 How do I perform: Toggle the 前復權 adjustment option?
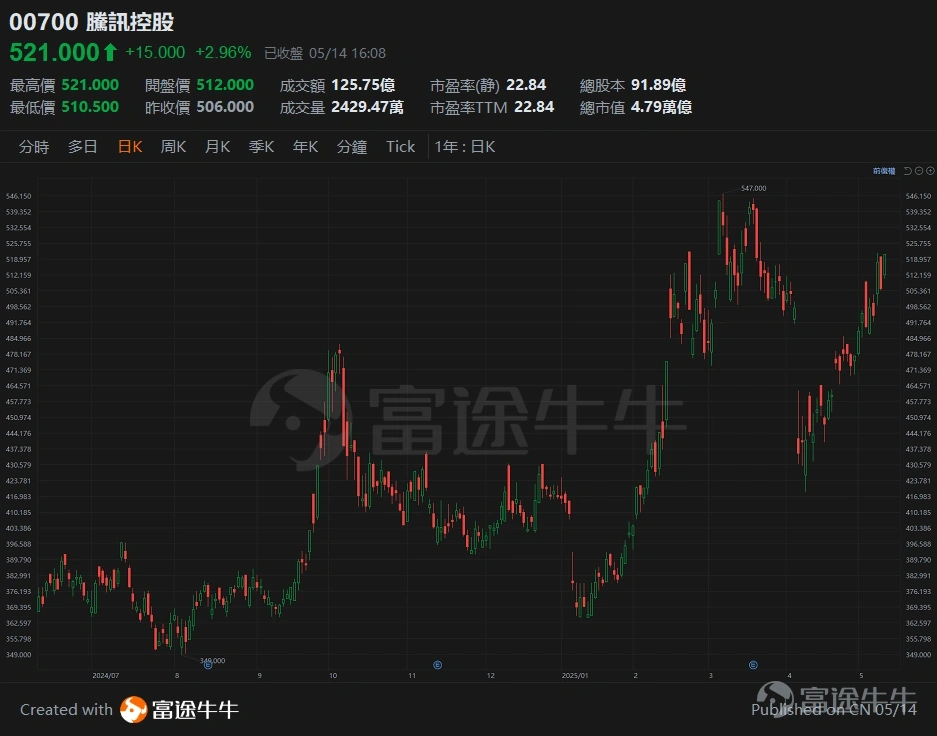pos(884,171)
